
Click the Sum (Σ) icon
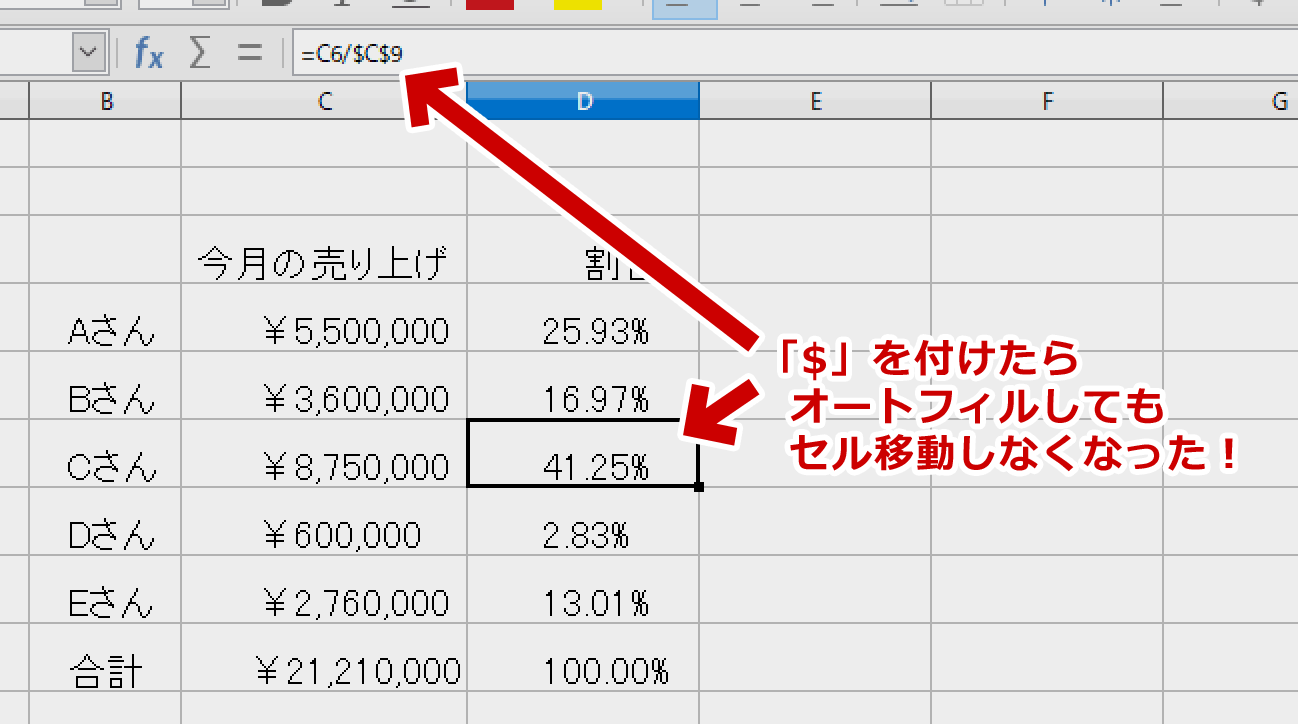click(x=200, y=53)
